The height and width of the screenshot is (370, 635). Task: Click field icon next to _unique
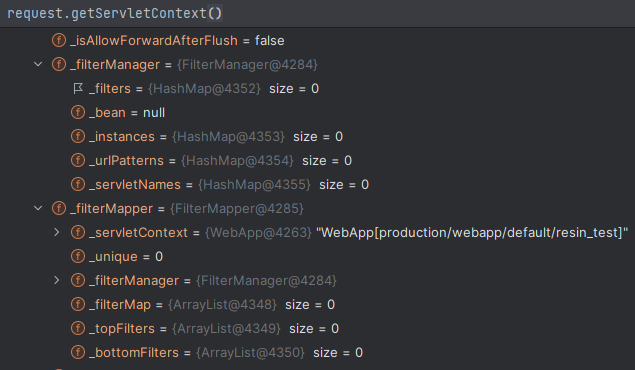[78, 256]
